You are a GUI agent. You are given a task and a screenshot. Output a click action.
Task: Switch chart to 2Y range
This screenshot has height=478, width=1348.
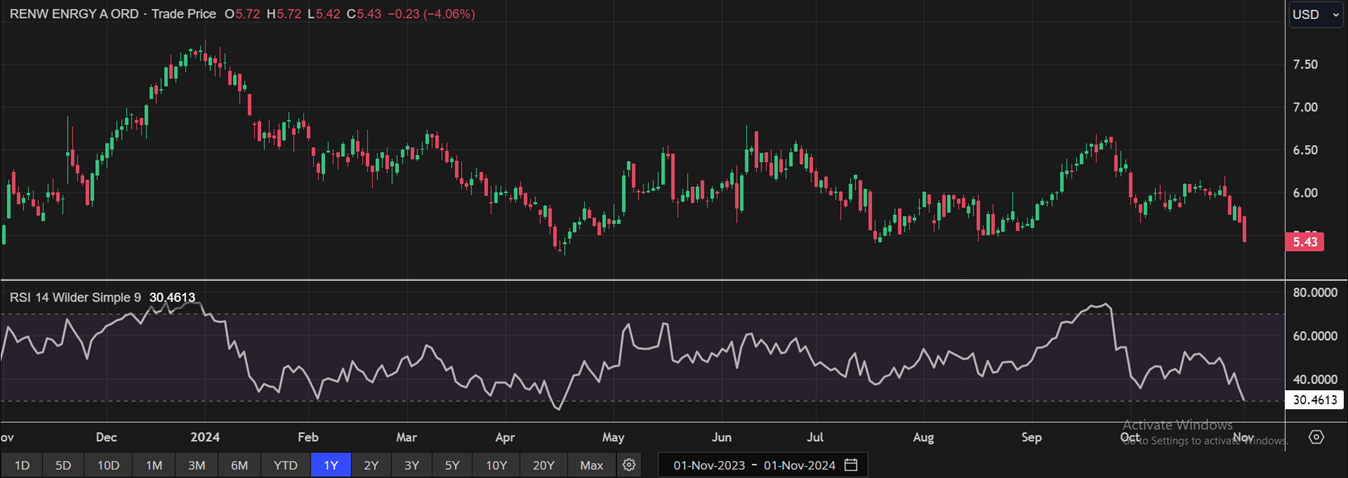click(371, 465)
